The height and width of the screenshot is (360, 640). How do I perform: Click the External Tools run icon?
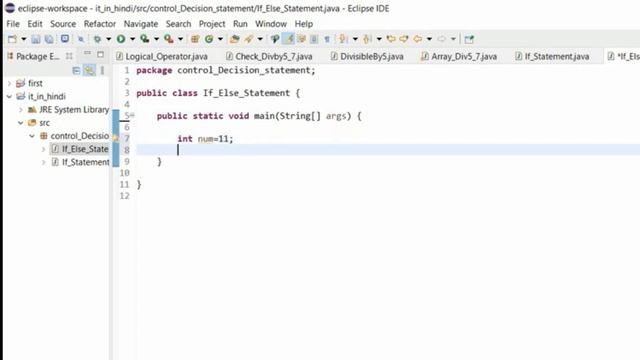169,39
